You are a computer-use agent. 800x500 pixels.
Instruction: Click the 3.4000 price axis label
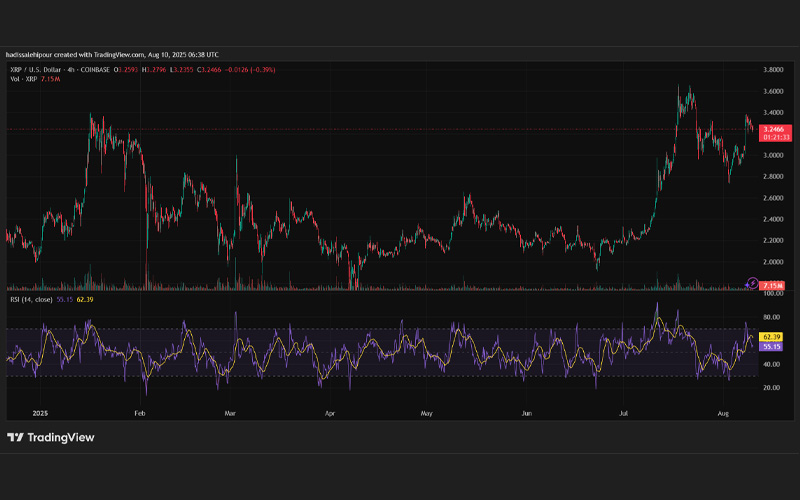(x=773, y=113)
